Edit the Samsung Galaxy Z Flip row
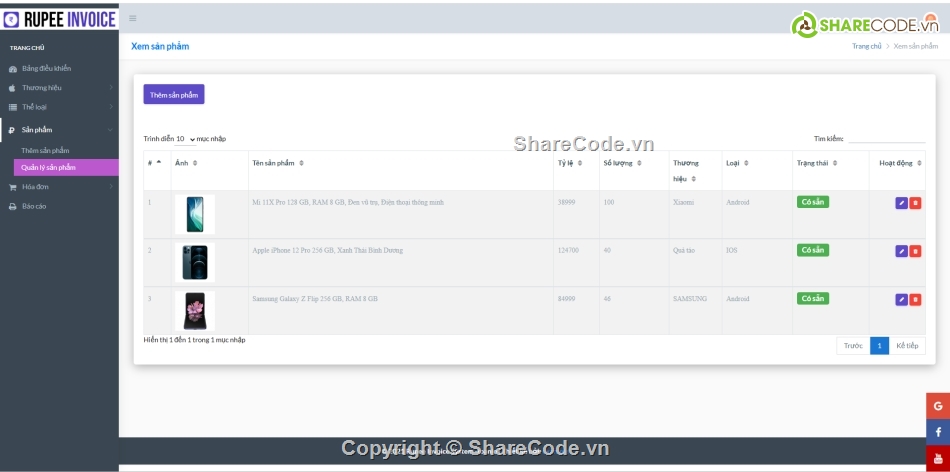950x472 pixels. [902, 299]
